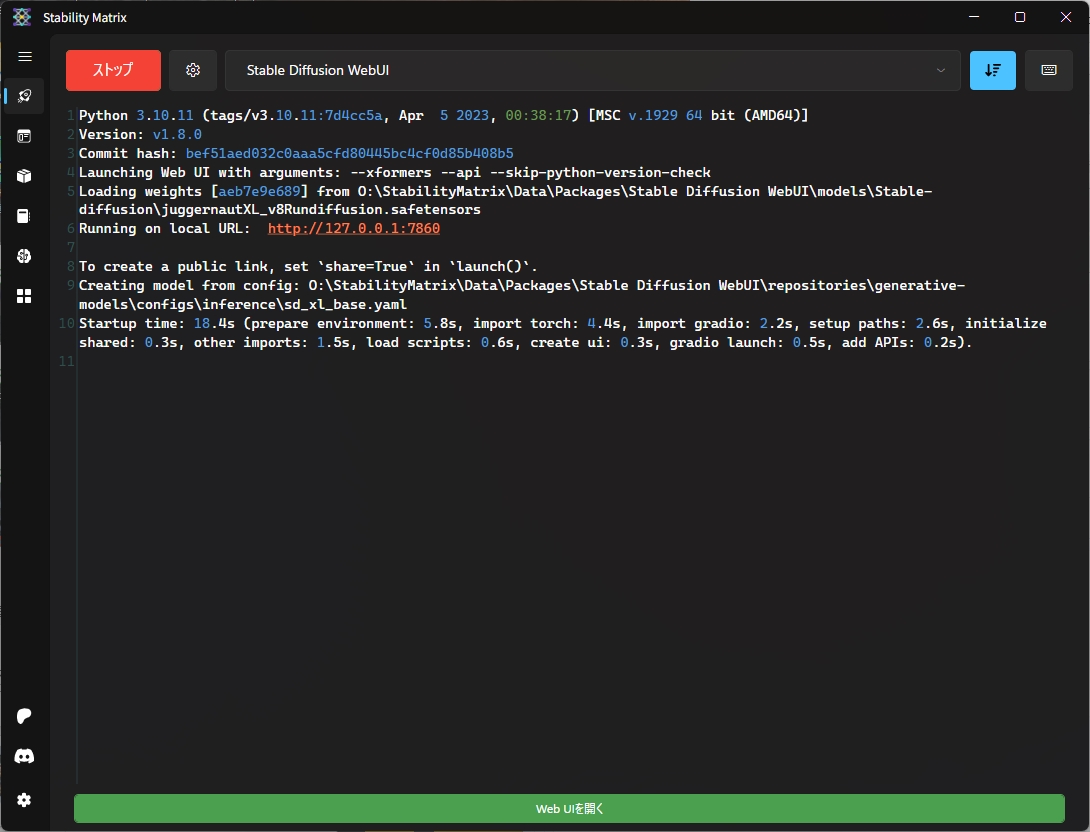Follow the http://127.0.0.1:7860 link
Image resolution: width=1090 pixels, height=832 pixels.
tap(354, 229)
